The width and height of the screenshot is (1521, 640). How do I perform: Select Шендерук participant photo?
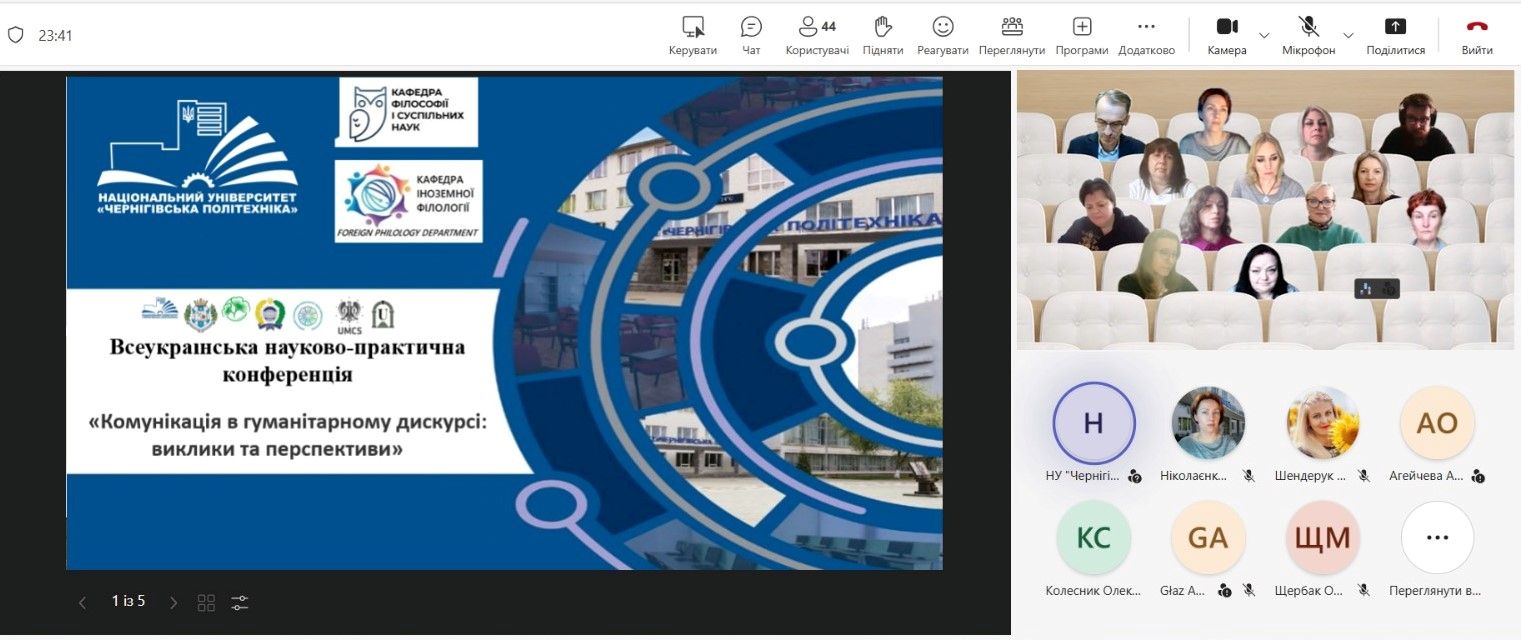tap(1323, 423)
